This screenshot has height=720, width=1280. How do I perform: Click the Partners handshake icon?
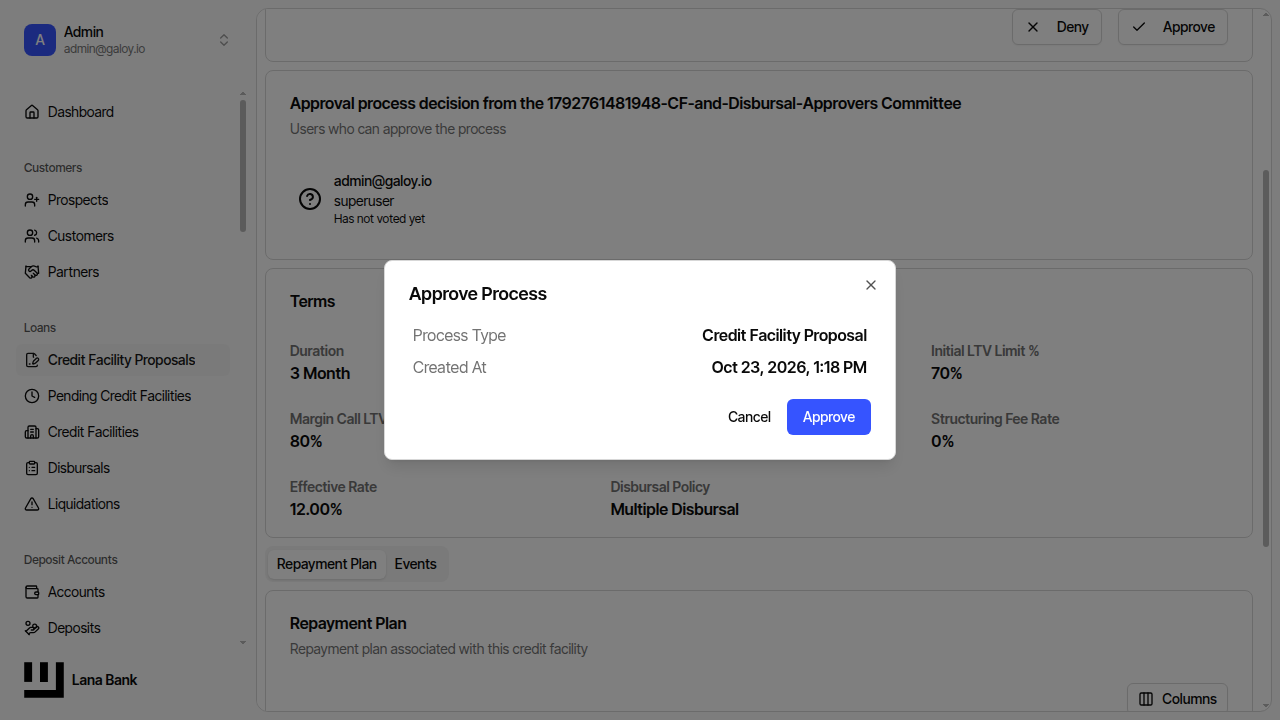32,272
